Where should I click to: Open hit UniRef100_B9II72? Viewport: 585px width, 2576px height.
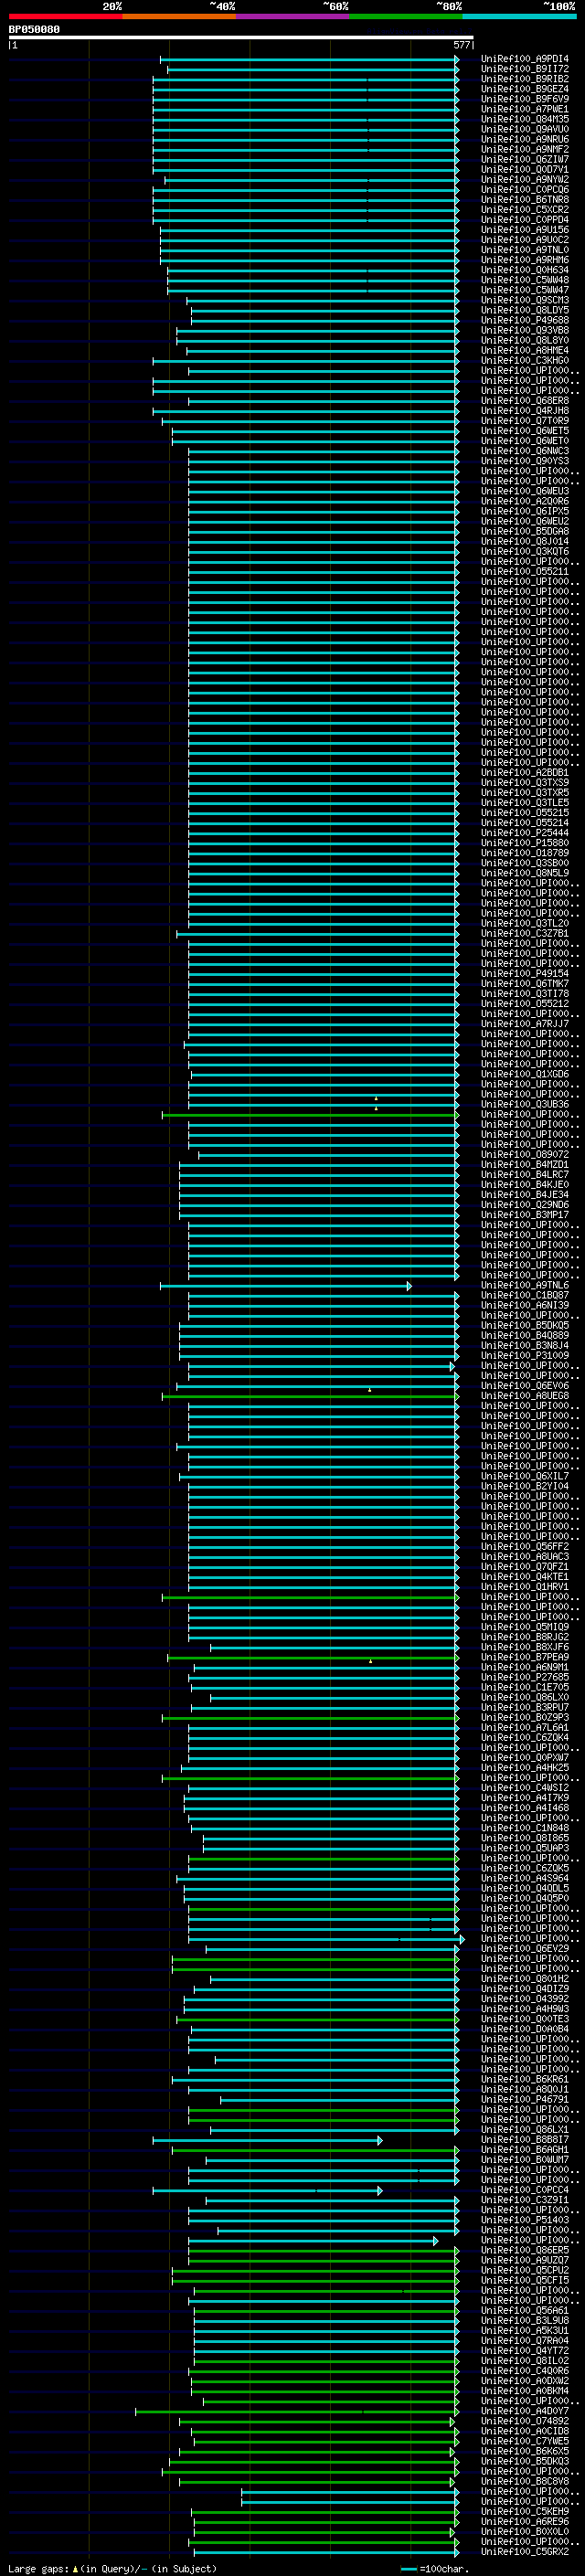(524, 69)
